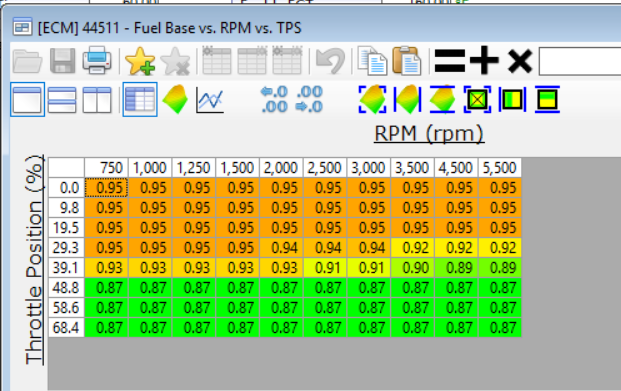Screen dimensions: 621x391
Task: Select the 2,500 RPM column header
Action: coord(325,168)
